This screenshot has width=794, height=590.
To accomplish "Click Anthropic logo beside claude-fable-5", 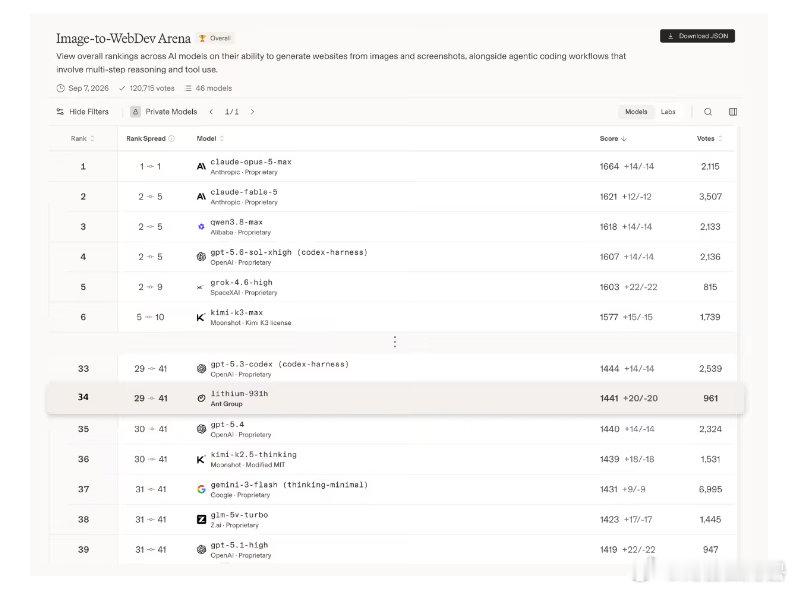I will click(x=201, y=196).
